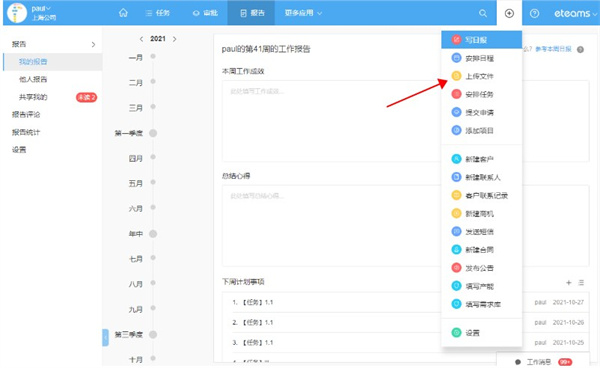Collapse the sidebar with blue handle
The width and height of the screenshot is (600, 368).
105,337
